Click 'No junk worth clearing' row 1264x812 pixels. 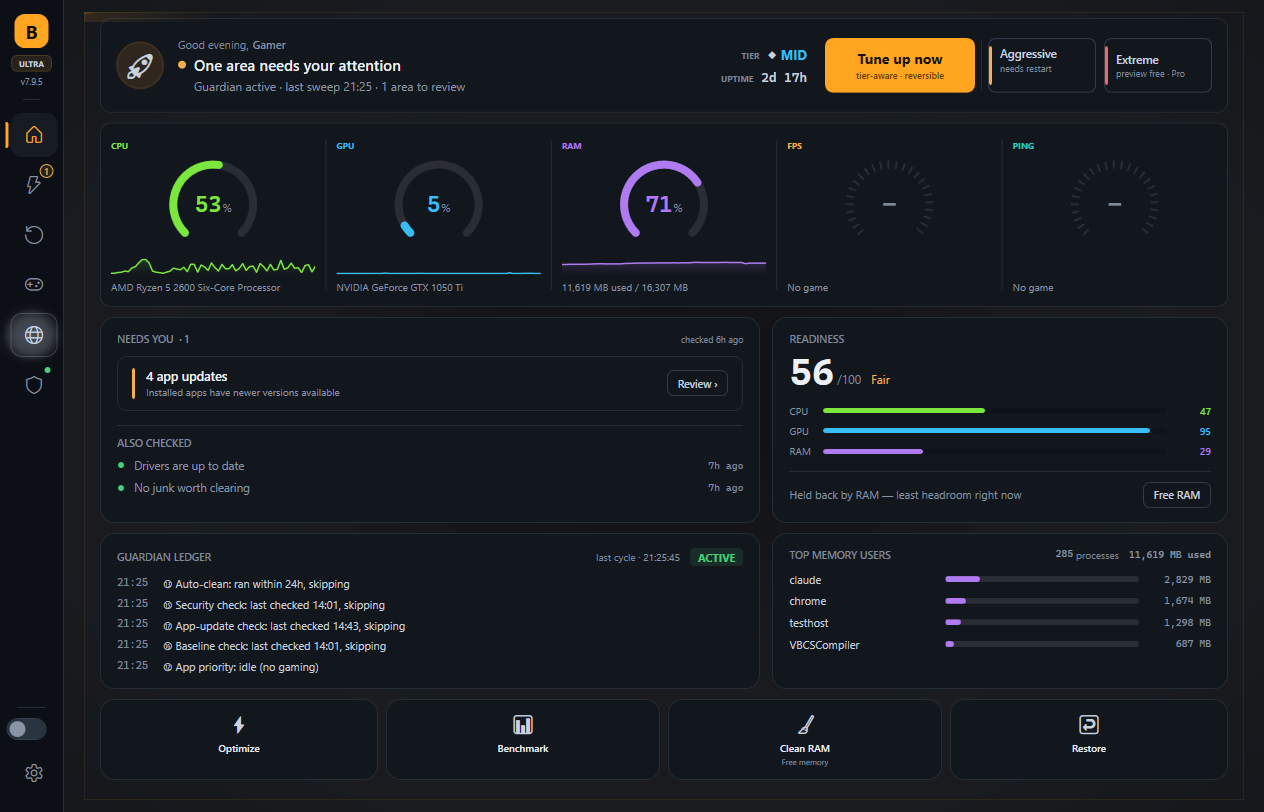430,488
